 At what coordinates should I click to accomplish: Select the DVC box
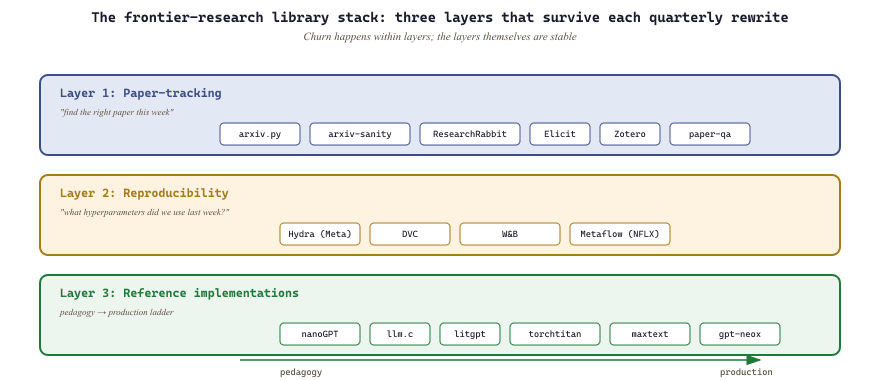(410, 234)
